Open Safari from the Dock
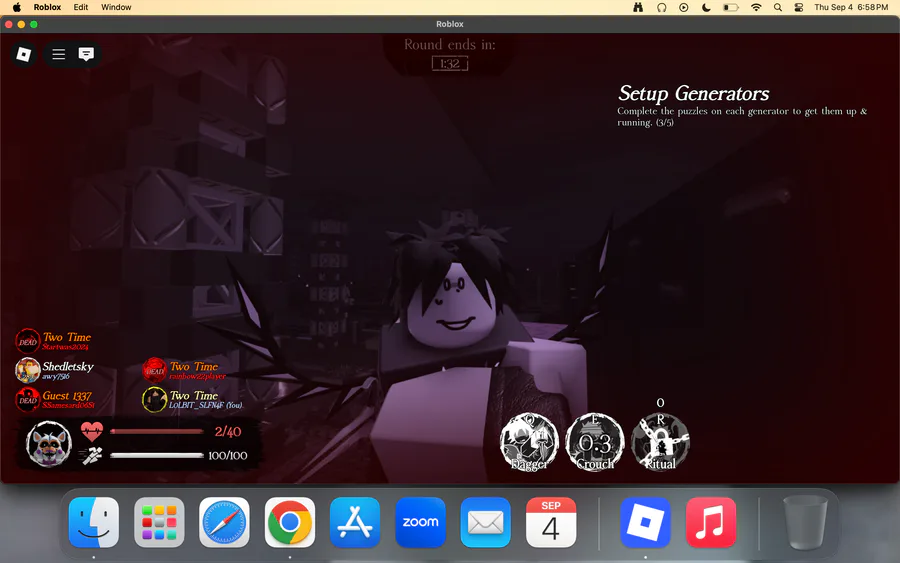 pyautogui.click(x=224, y=522)
